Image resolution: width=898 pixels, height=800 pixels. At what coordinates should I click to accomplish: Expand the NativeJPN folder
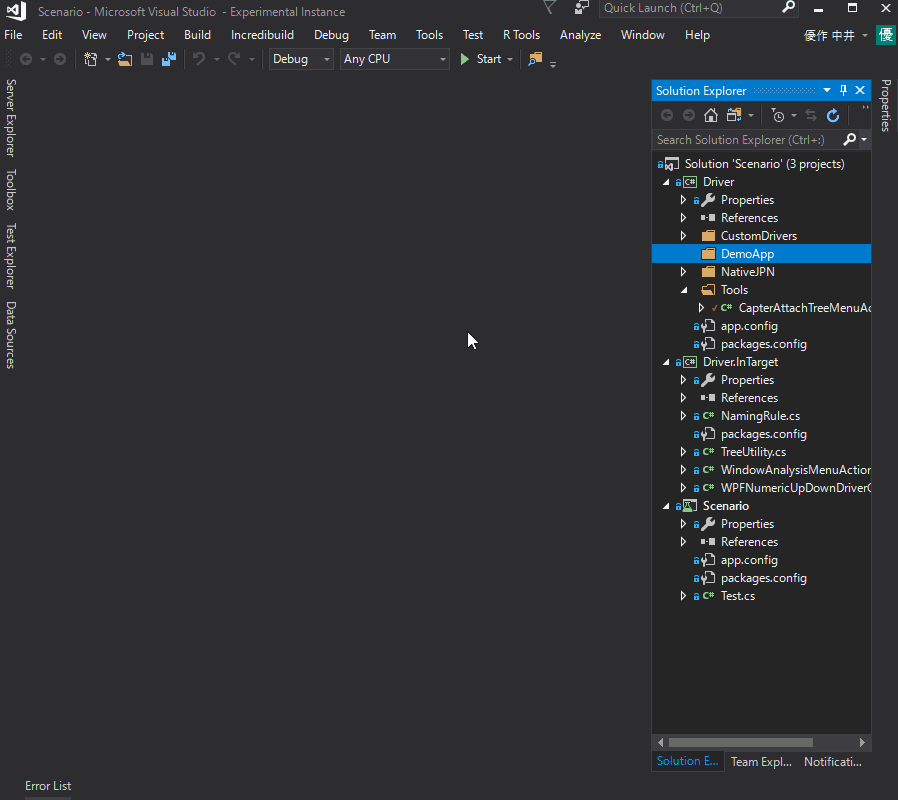pyautogui.click(x=683, y=272)
